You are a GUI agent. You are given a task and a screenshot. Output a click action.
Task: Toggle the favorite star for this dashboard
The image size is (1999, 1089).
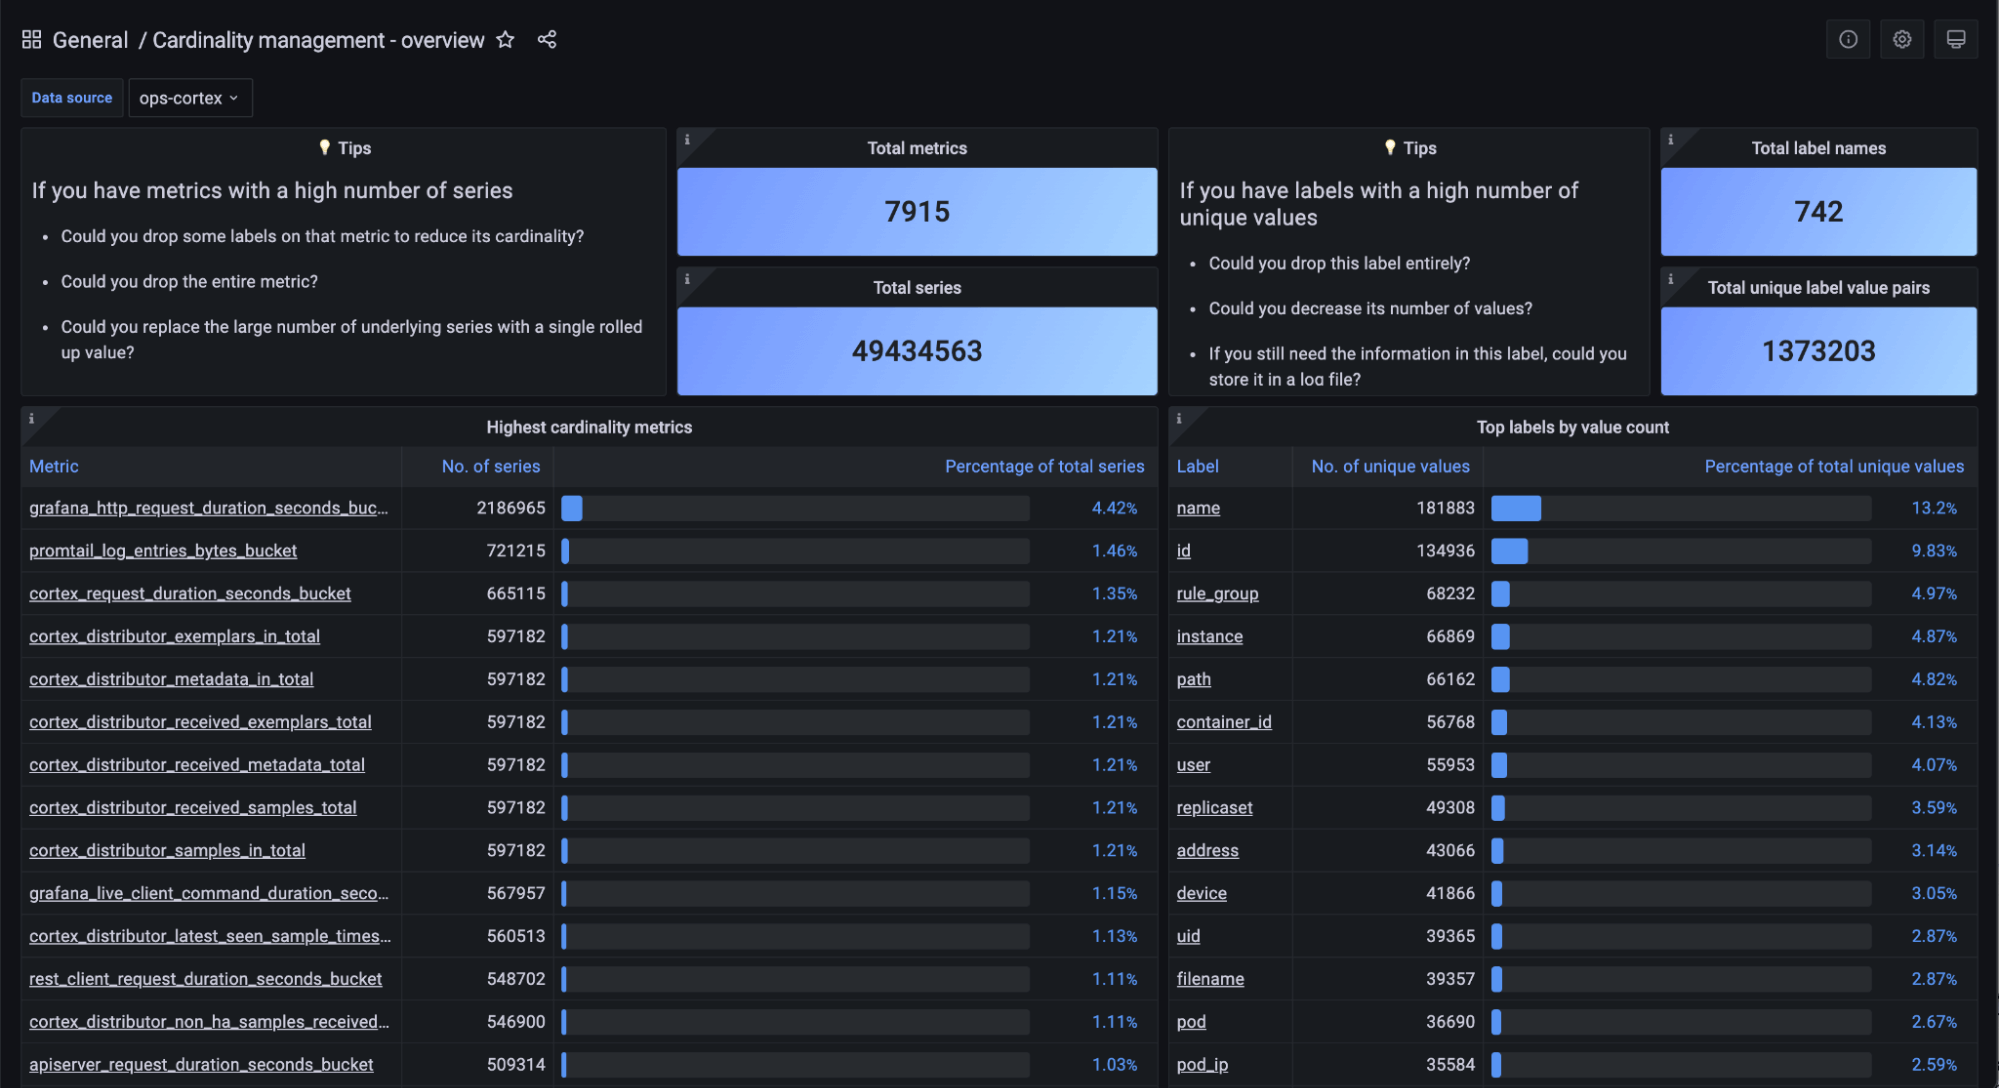click(505, 39)
